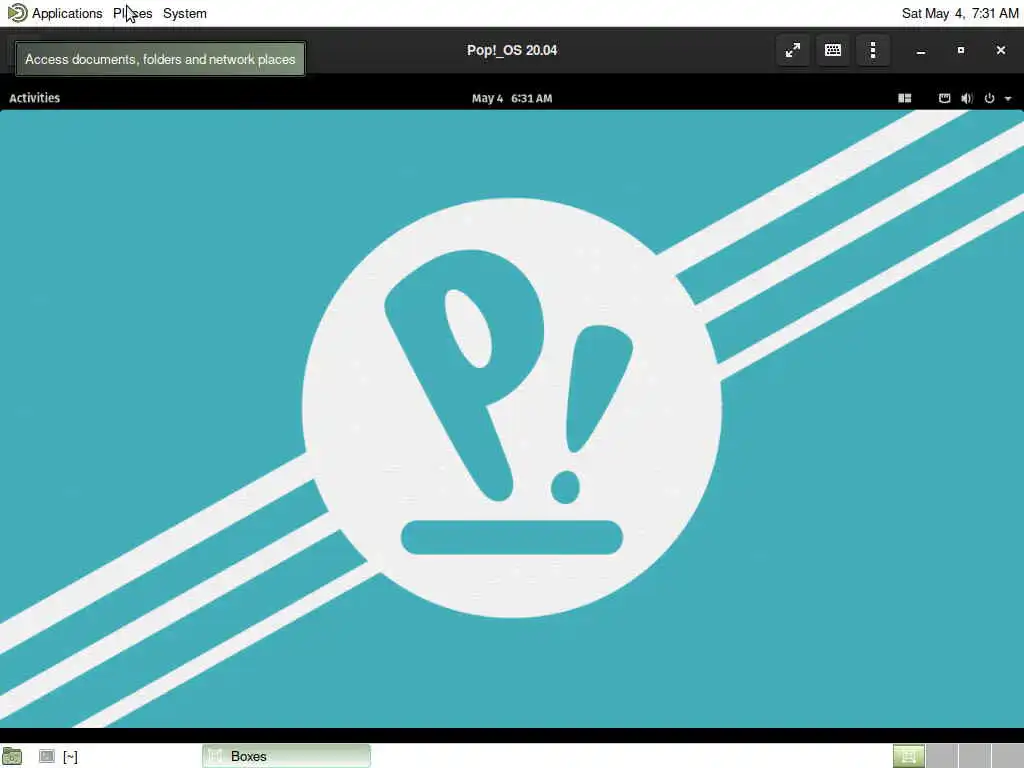Switch to the first workspace

coord(908,756)
